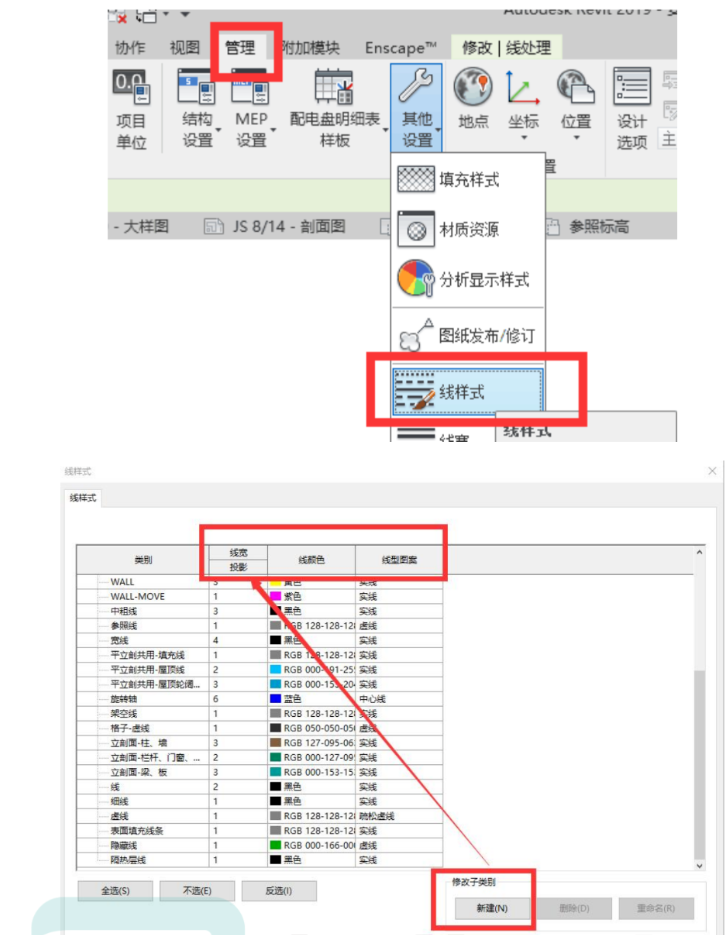Expand the 位置 dropdown arrow
The width and height of the screenshot is (727, 935).
pyautogui.click(x=576, y=138)
